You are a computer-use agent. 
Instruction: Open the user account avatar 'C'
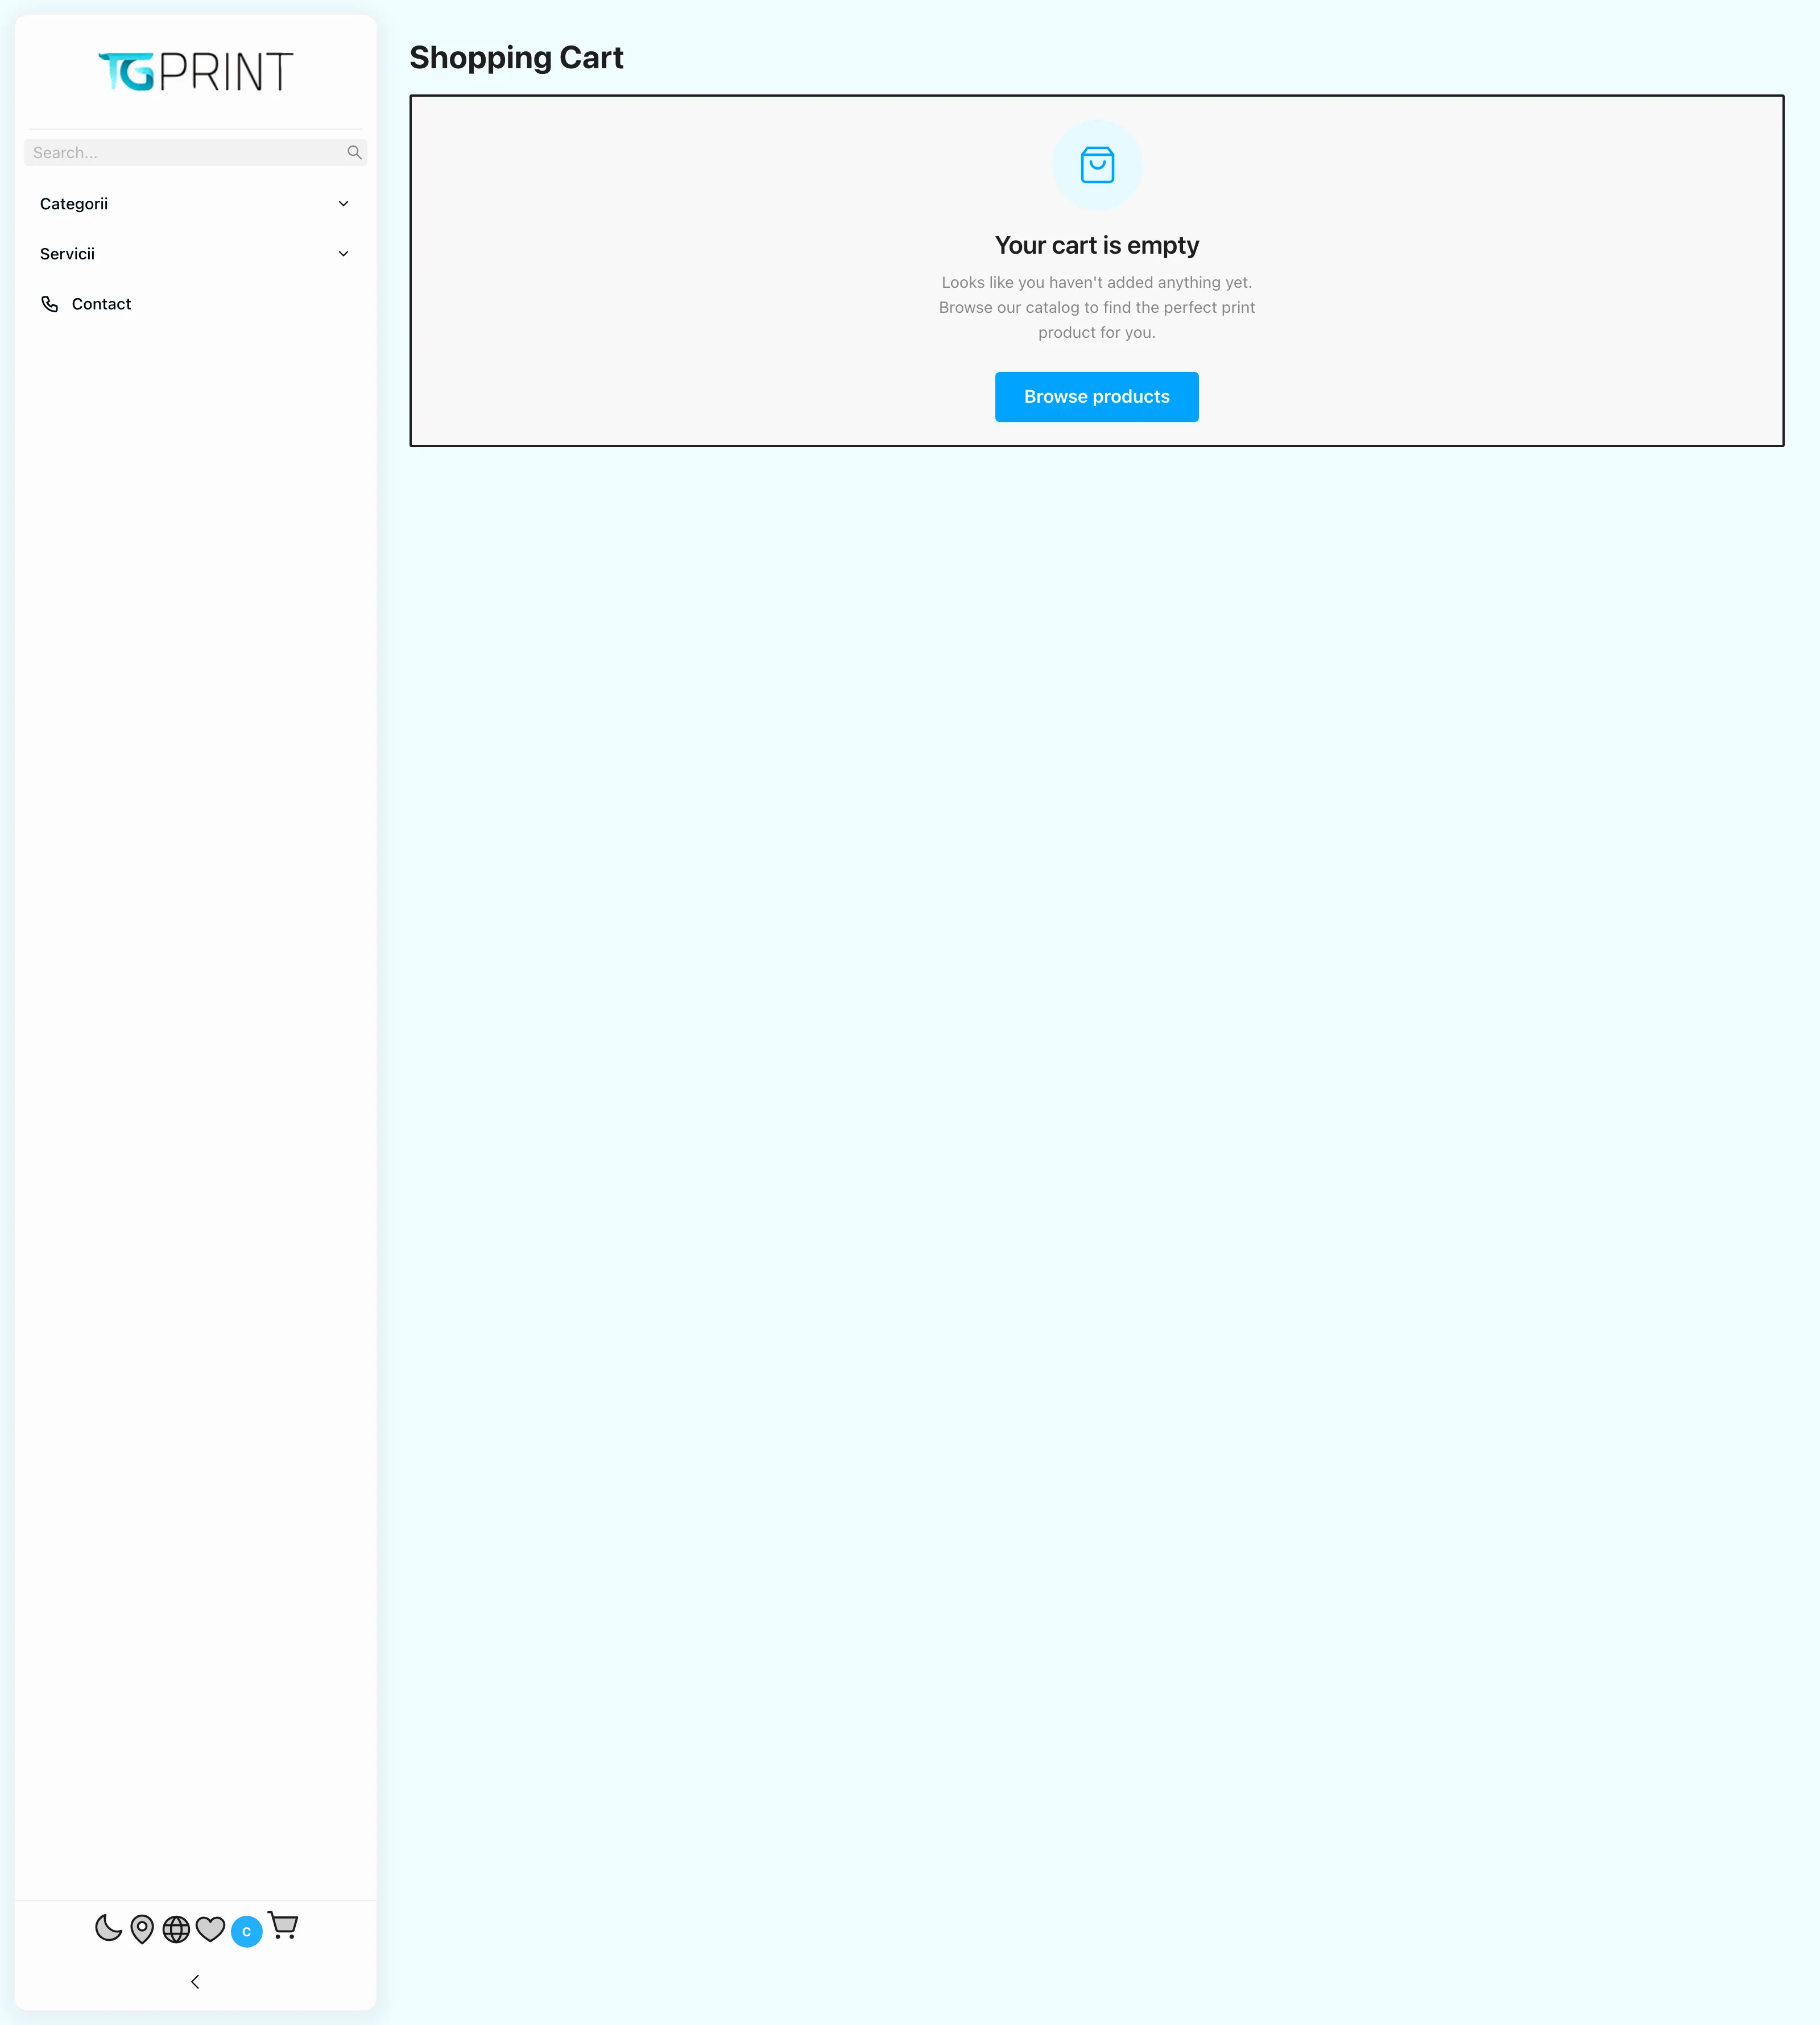[247, 1931]
